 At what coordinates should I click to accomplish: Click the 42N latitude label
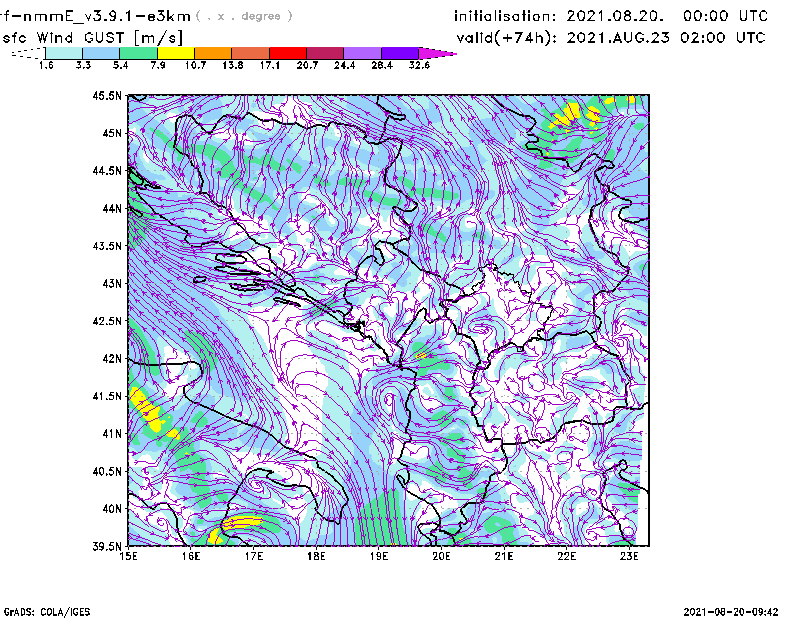coord(112,359)
